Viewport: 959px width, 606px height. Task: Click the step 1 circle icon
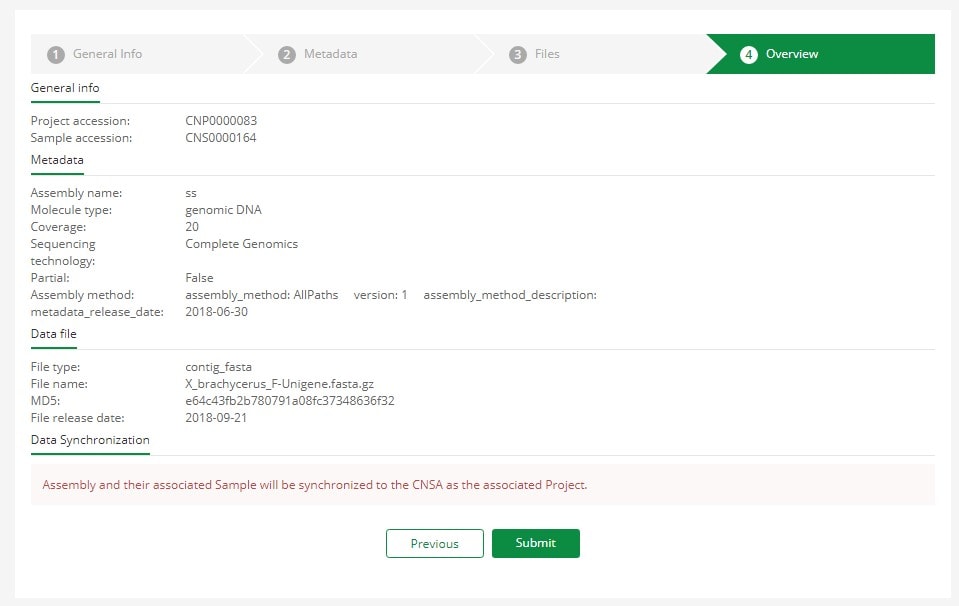[x=56, y=54]
